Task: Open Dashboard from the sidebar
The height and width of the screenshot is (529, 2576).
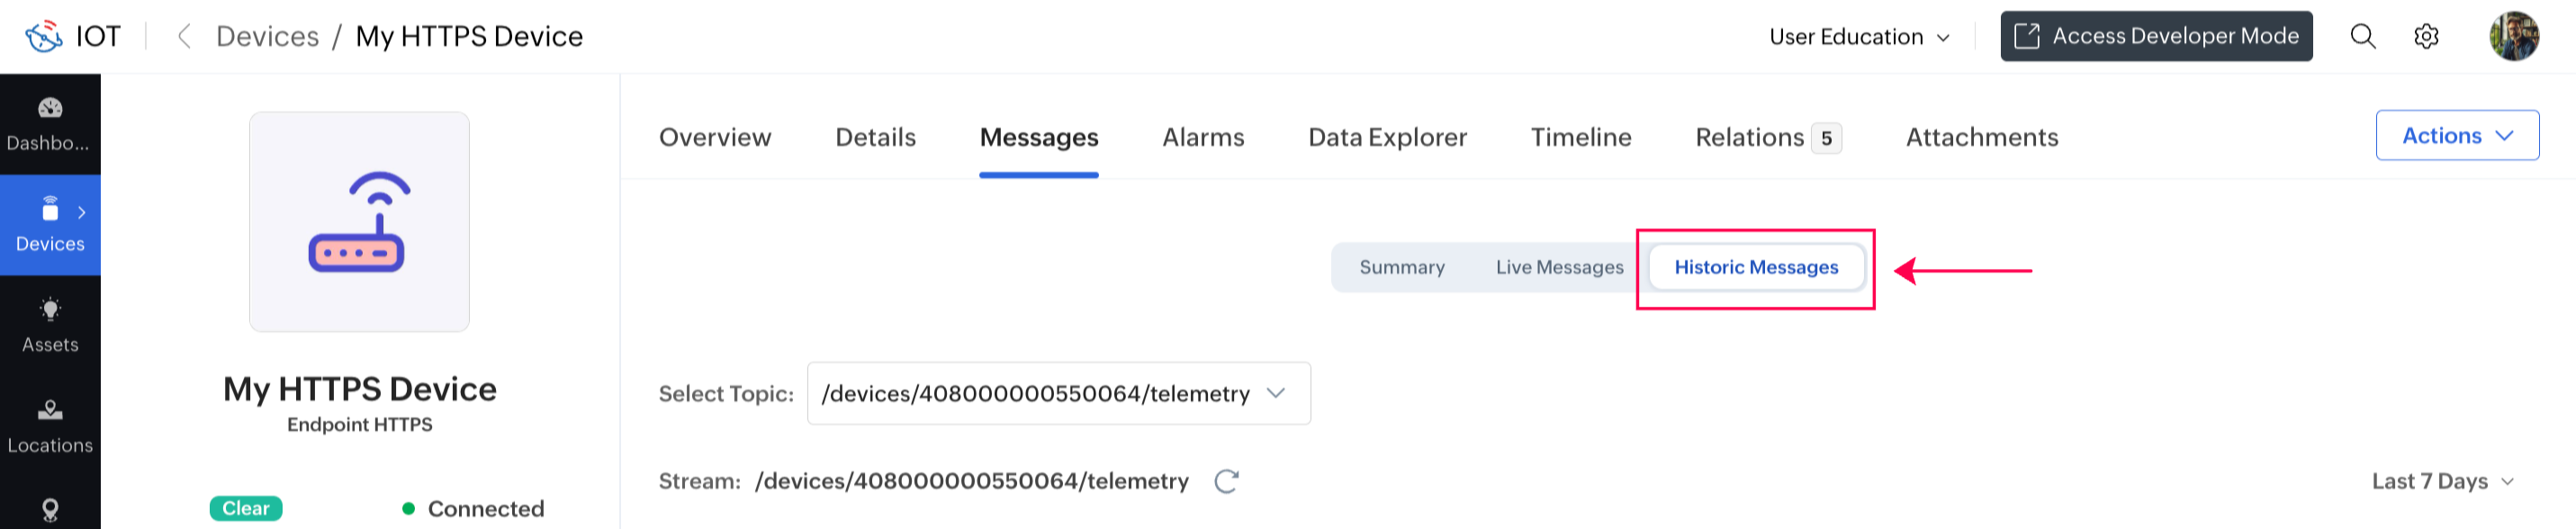Action: click(50, 124)
